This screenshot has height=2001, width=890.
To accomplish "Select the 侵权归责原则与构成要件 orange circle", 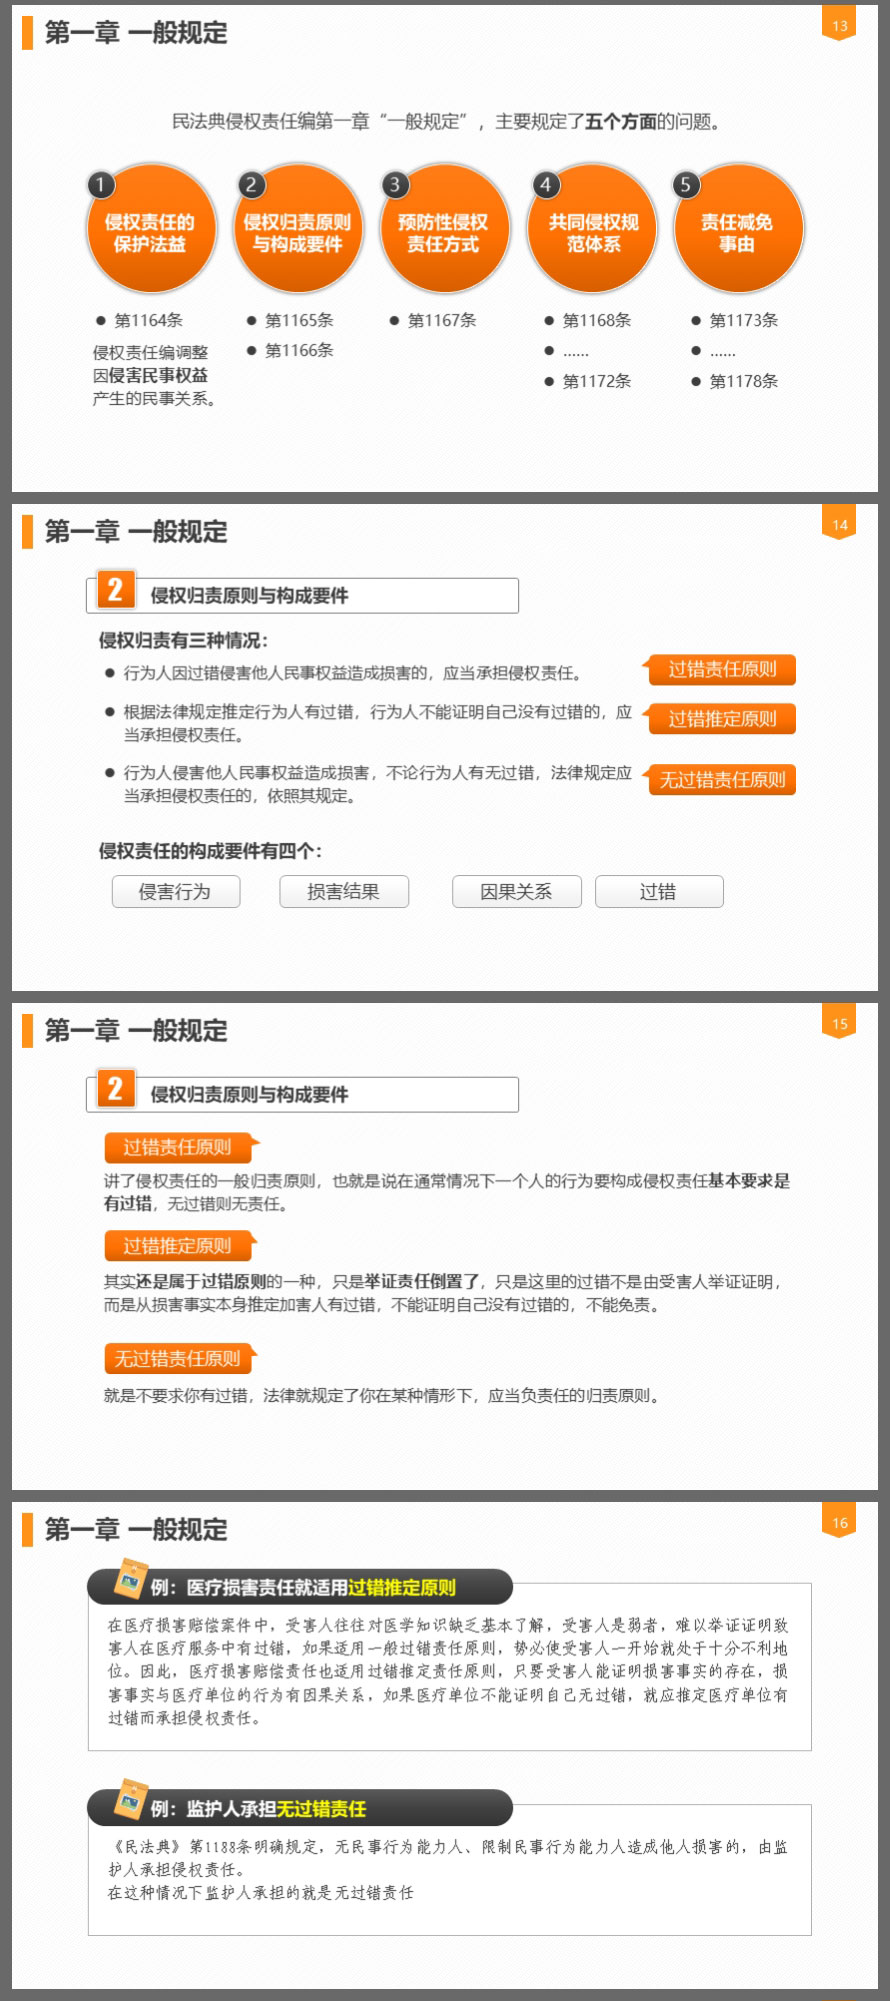I will click(297, 230).
